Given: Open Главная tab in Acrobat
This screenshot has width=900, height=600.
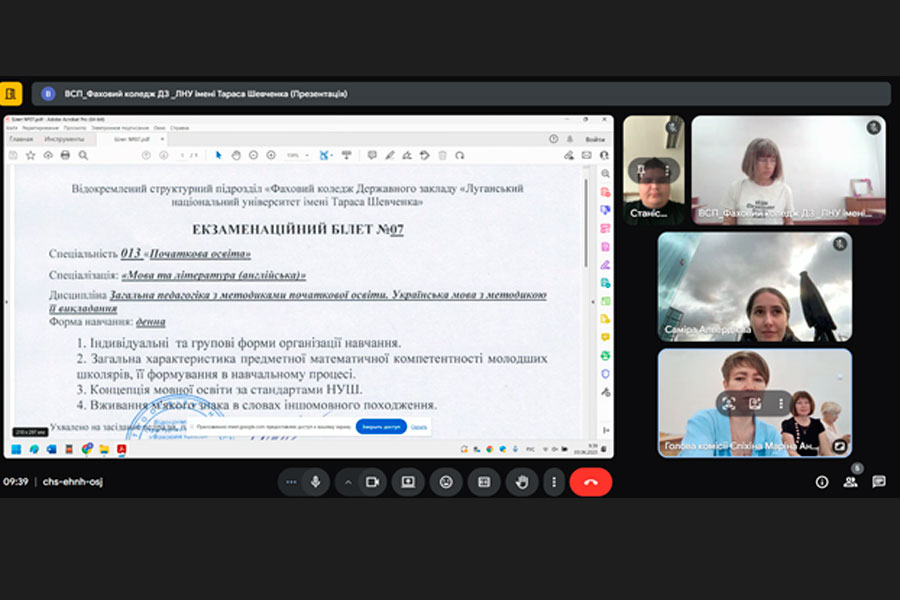Looking at the screenshot, I should (21, 139).
